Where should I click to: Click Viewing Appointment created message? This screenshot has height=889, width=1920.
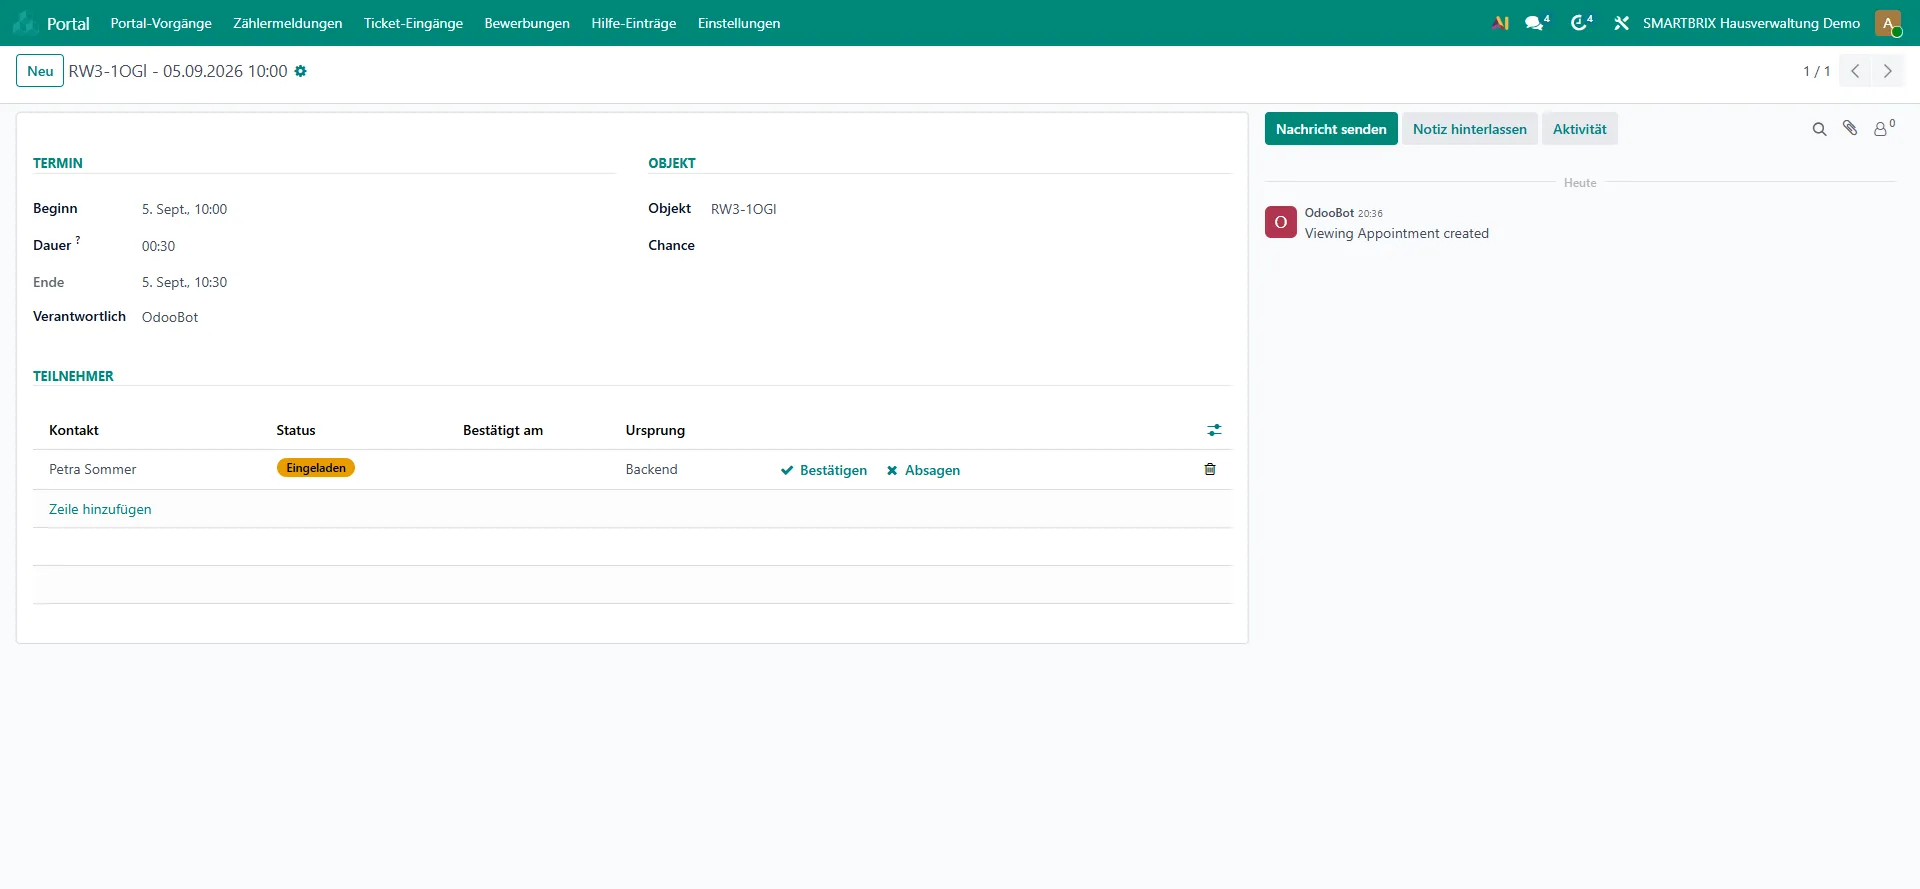click(1397, 233)
